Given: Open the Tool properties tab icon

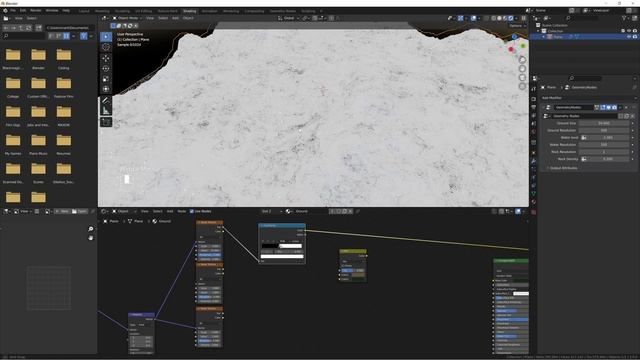Looking at the screenshot, I should tap(533, 89).
